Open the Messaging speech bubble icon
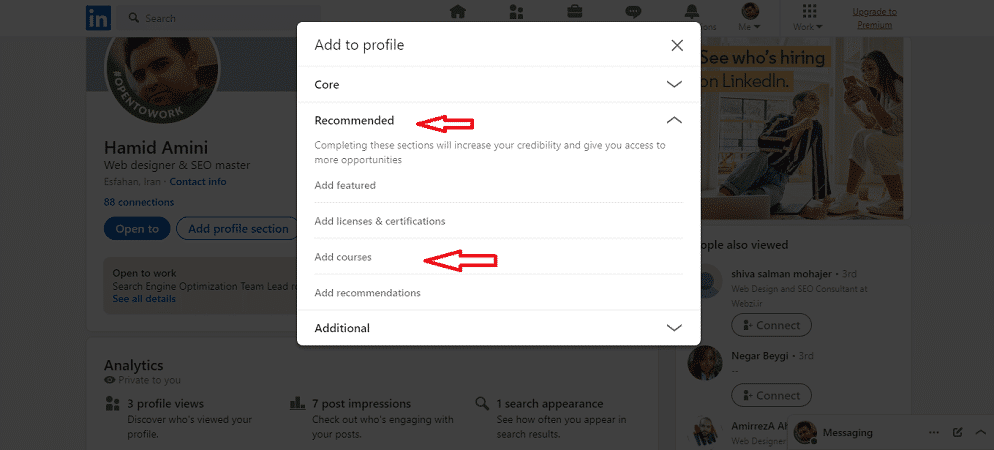Viewport: 994px width, 450px height. click(x=633, y=12)
